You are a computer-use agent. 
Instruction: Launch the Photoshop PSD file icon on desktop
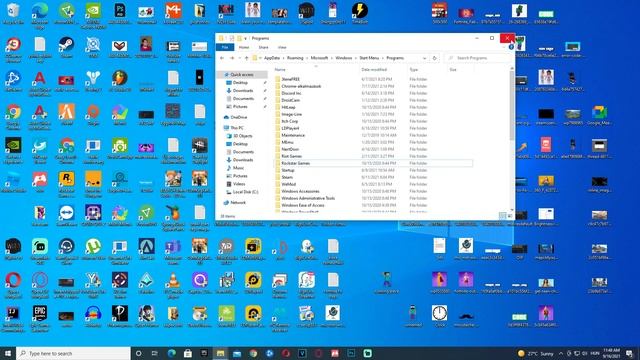(x=120, y=12)
